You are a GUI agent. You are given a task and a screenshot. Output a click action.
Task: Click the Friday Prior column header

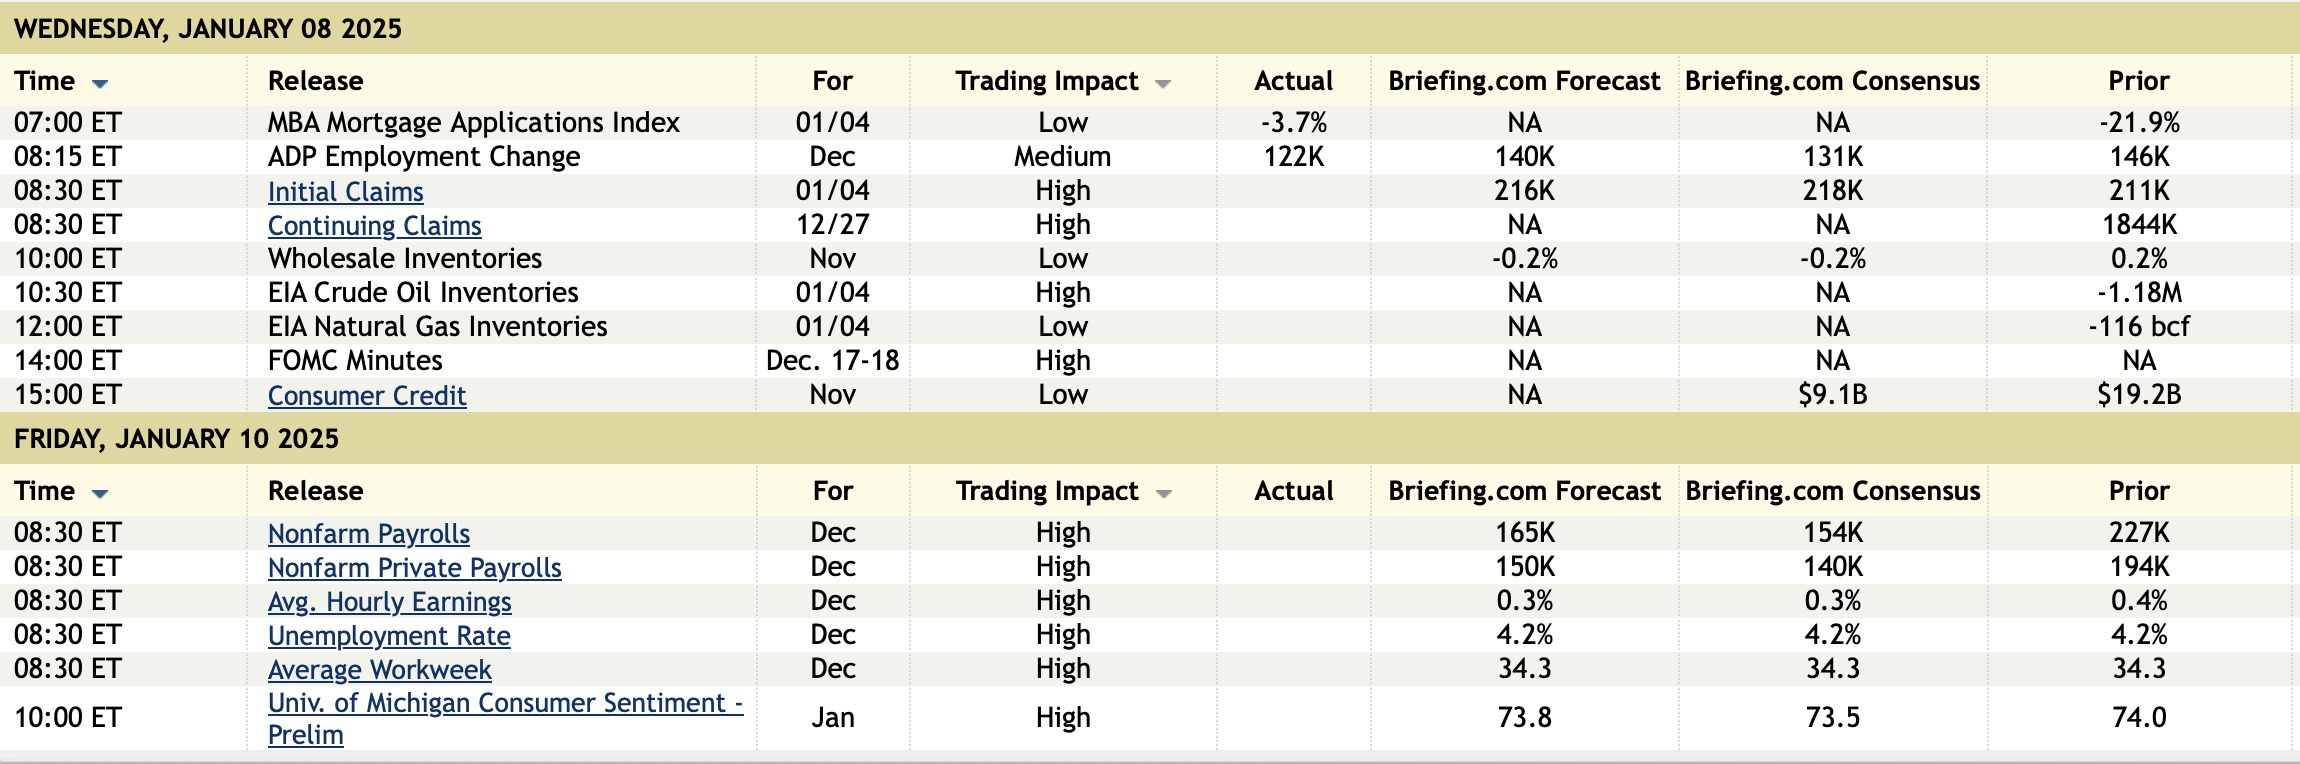coord(2138,491)
